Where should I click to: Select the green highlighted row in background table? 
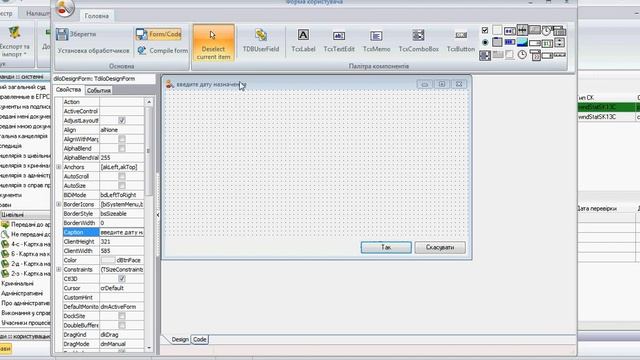point(608,107)
